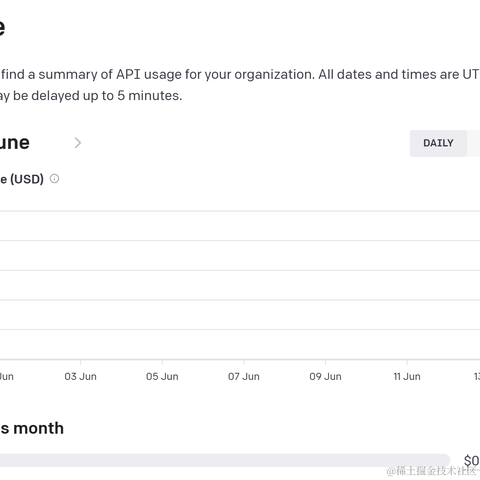Click the 03 Jun axis label
Image resolution: width=480 pixels, height=480 pixels.
[80, 377]
